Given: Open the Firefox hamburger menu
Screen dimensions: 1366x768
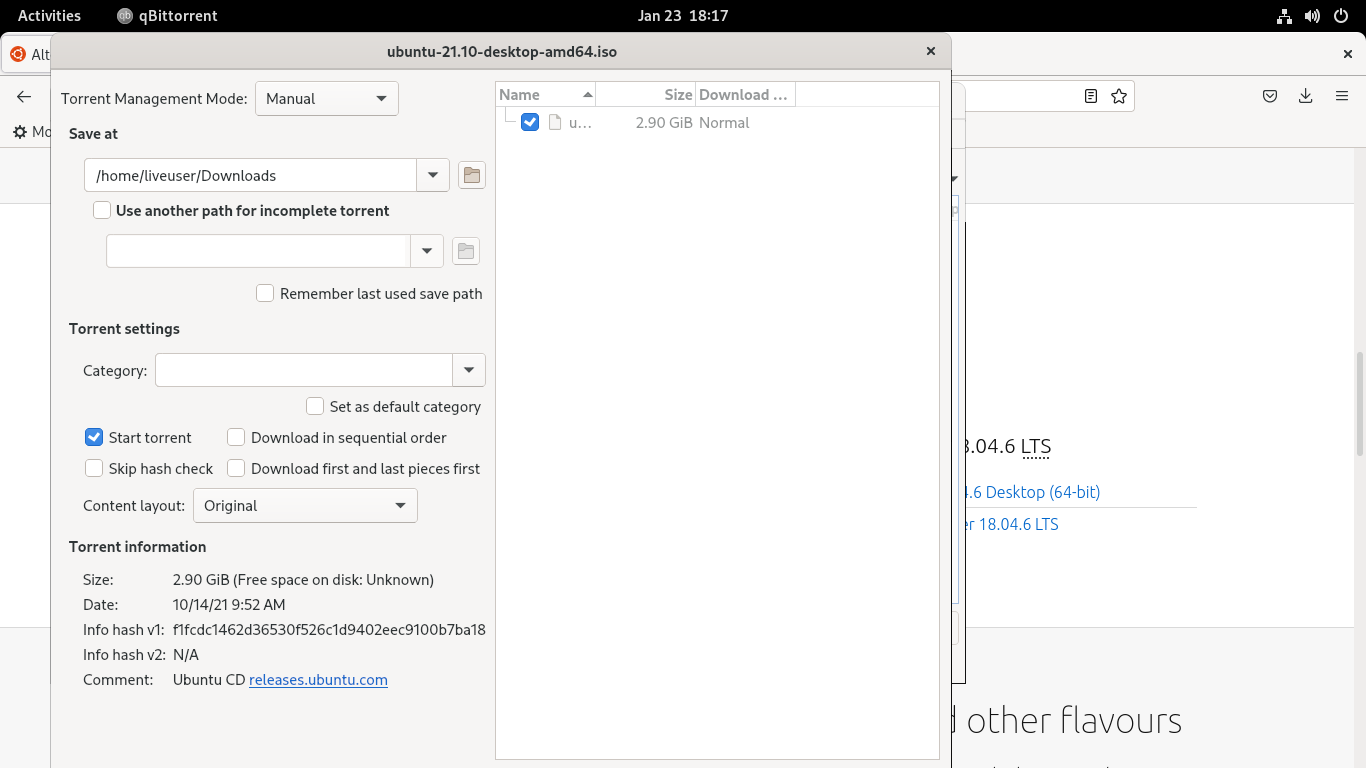Looking at the screenshot, I should pyautogui.click(x=1342, y=95).
